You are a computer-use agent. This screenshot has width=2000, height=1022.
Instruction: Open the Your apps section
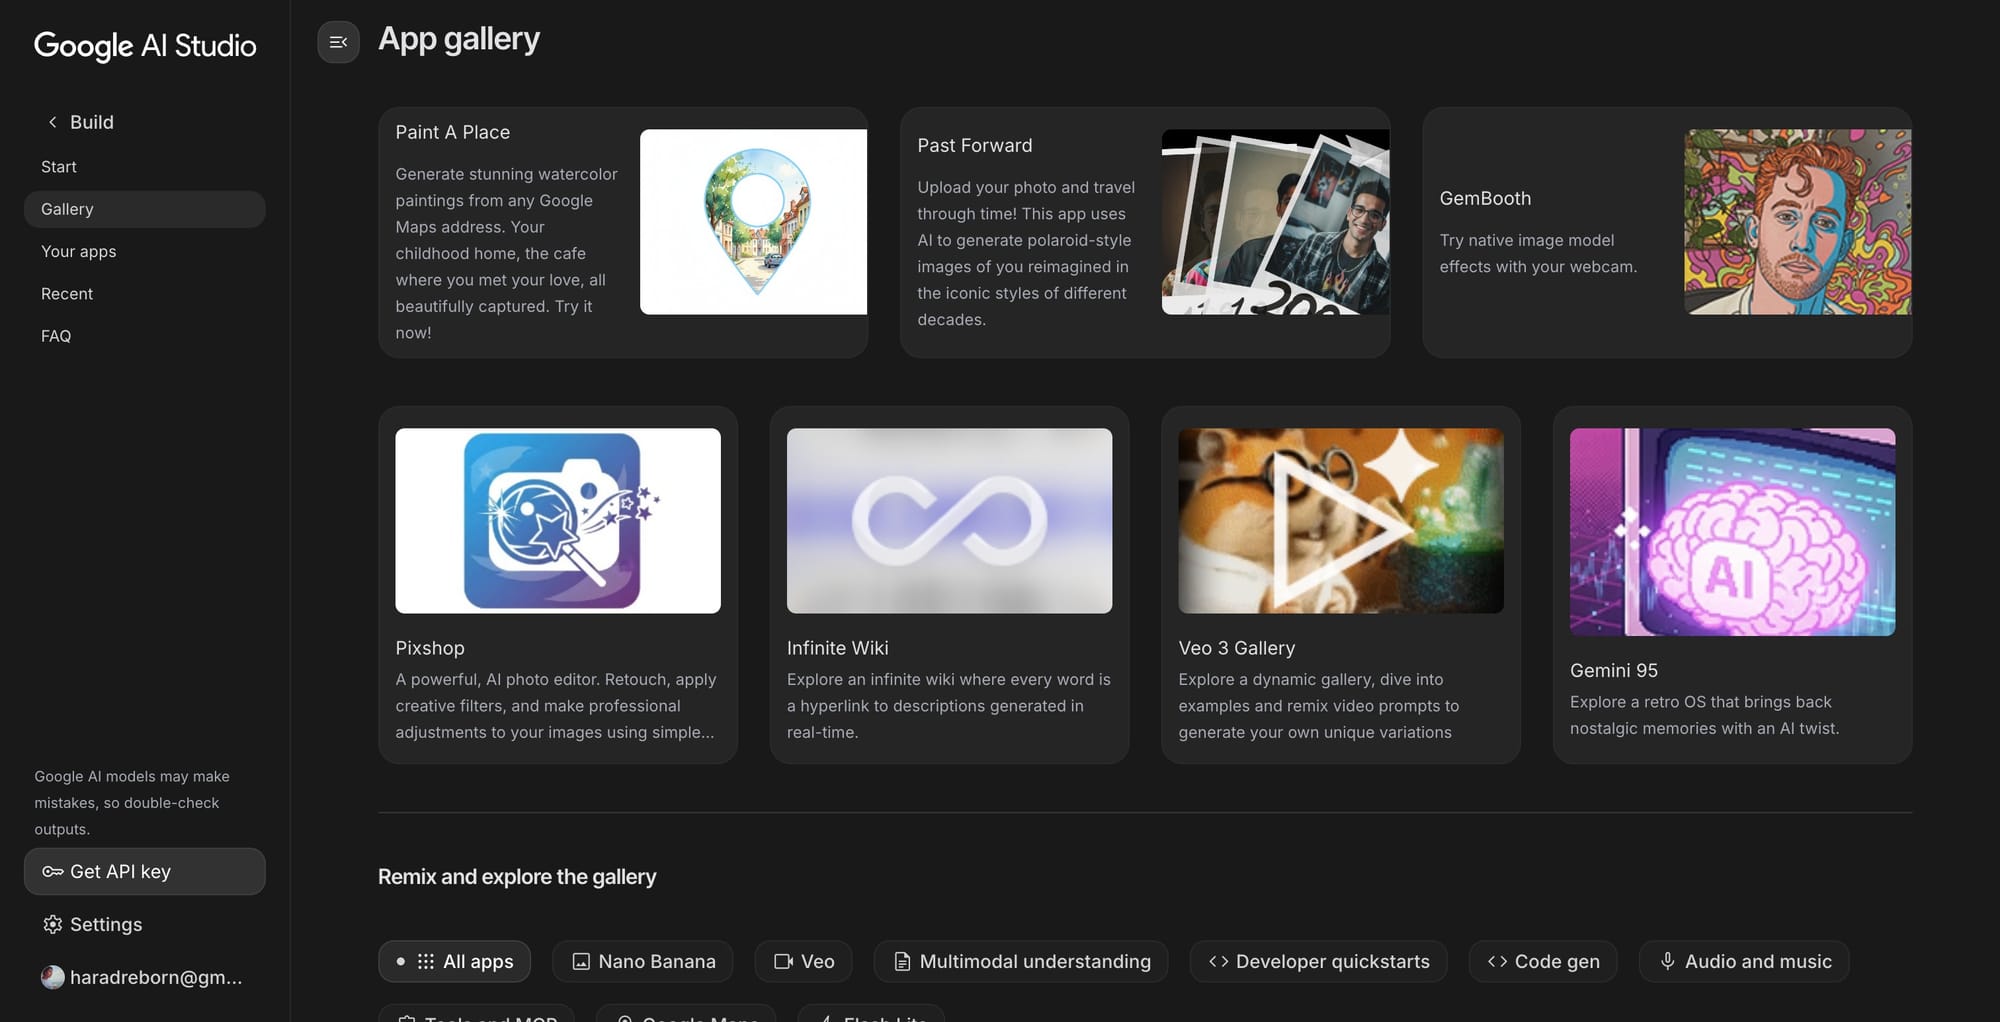(78, 251)
